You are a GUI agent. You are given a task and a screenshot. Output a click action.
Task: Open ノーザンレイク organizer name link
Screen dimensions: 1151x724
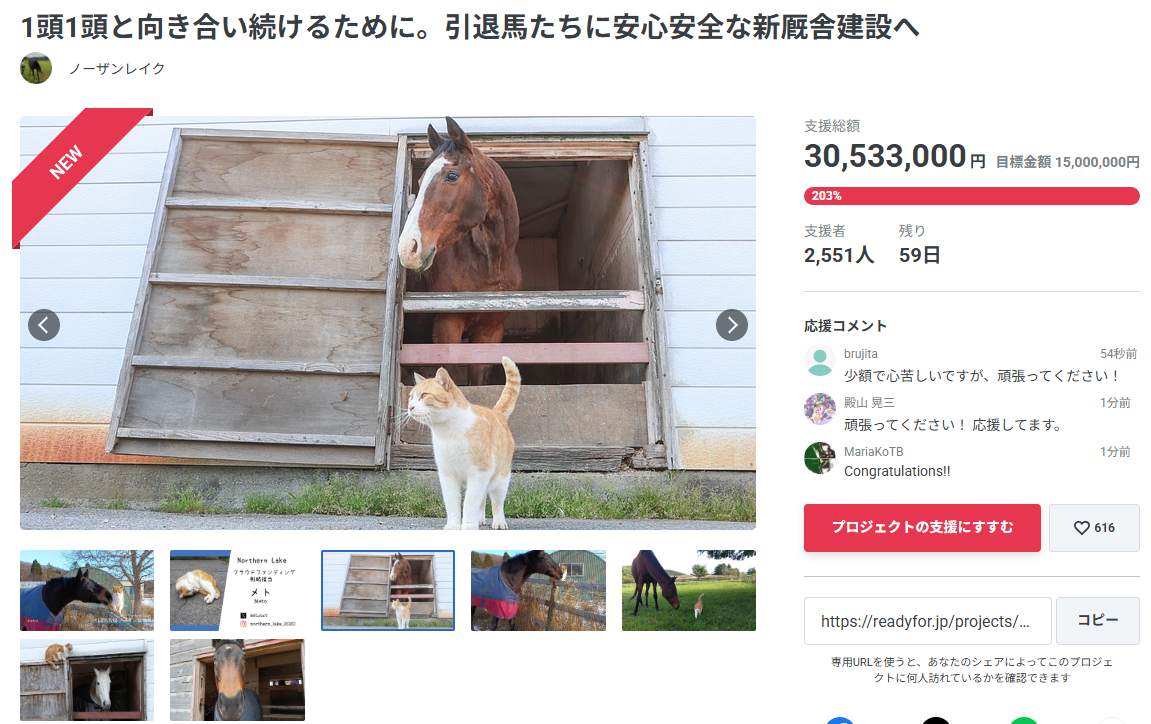tap(117, 68)
